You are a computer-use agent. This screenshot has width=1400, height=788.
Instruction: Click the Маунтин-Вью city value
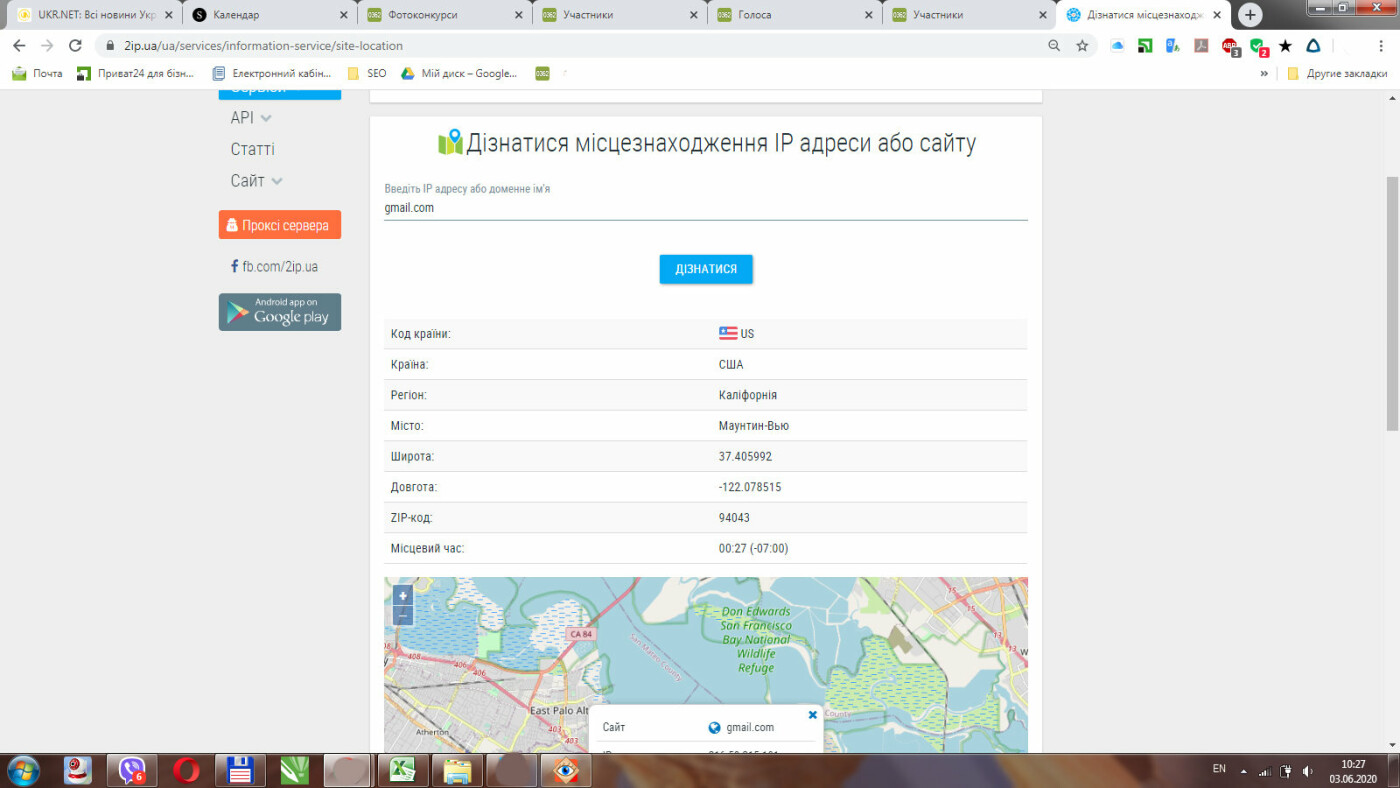(754, 426)
